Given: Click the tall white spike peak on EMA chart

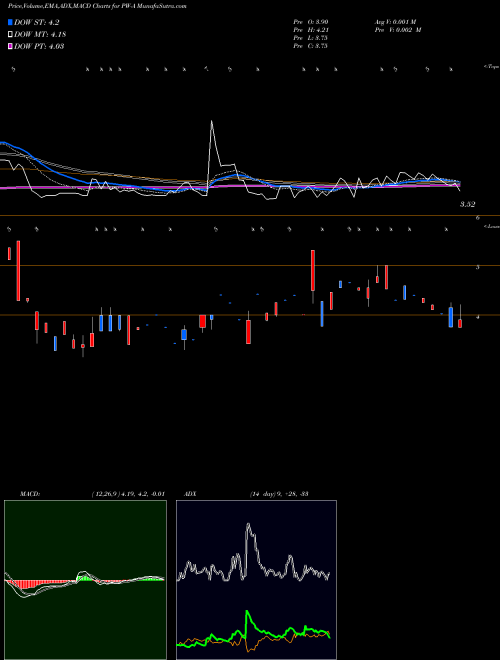Looking at the screenshot, I should tap(211, 122).
